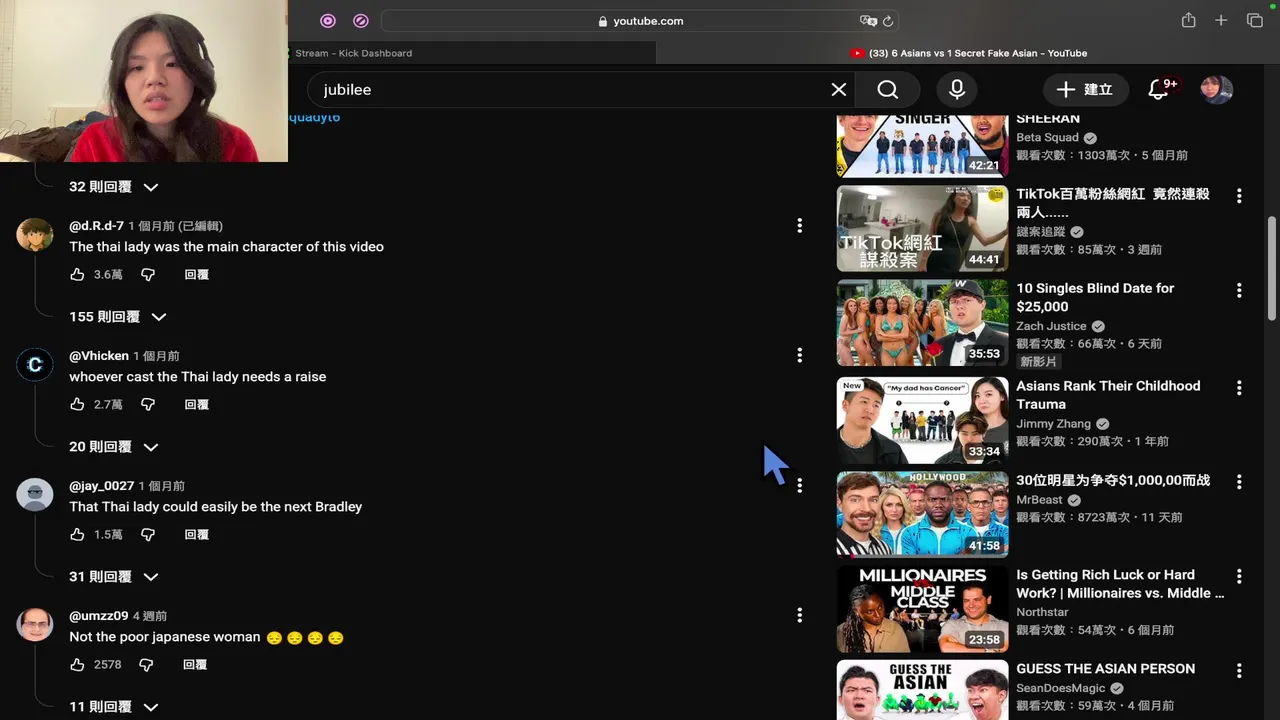The height and width of the screenshot is (720, 1280).
Task: Open more options for GUESS THE ASIAN PERSON
Action: pyautogui.click(x=1239, y=671)
